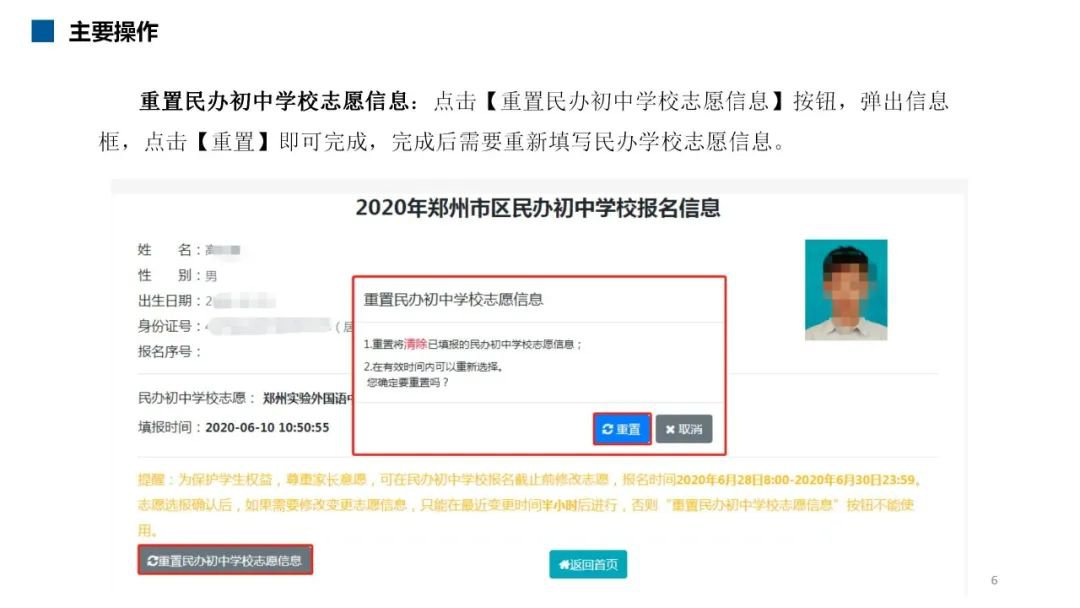Click the refresh icon in the bottom reset button

(x=152, y=560)
